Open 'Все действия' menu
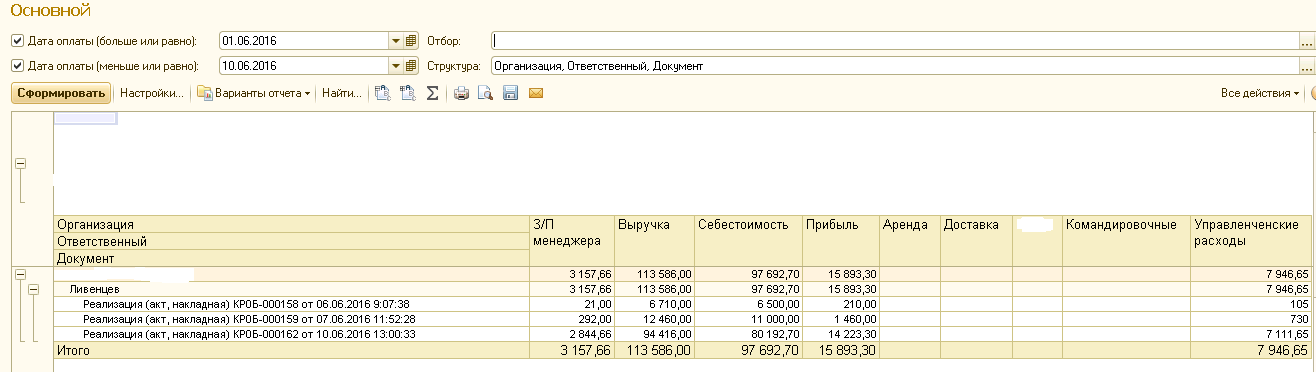Viewport: 1316px width, 372px height. coord(1260,93)
